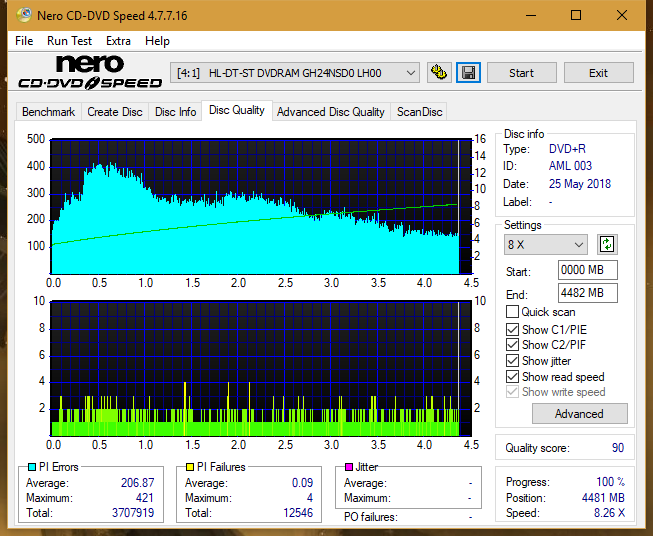
Task: Uncheck Show jitter option
Action: click(512, 360)
